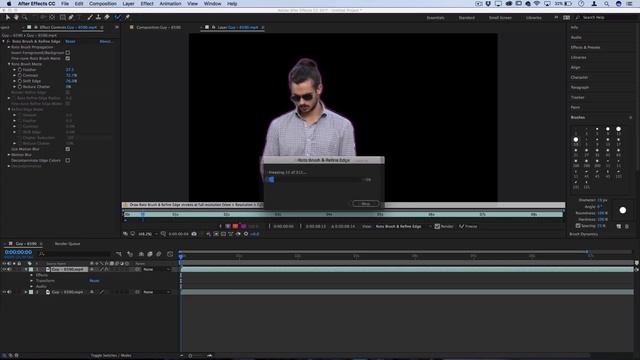Click the purple alpha overlay view icon
The image size is (640, 360).
point(243,226)
